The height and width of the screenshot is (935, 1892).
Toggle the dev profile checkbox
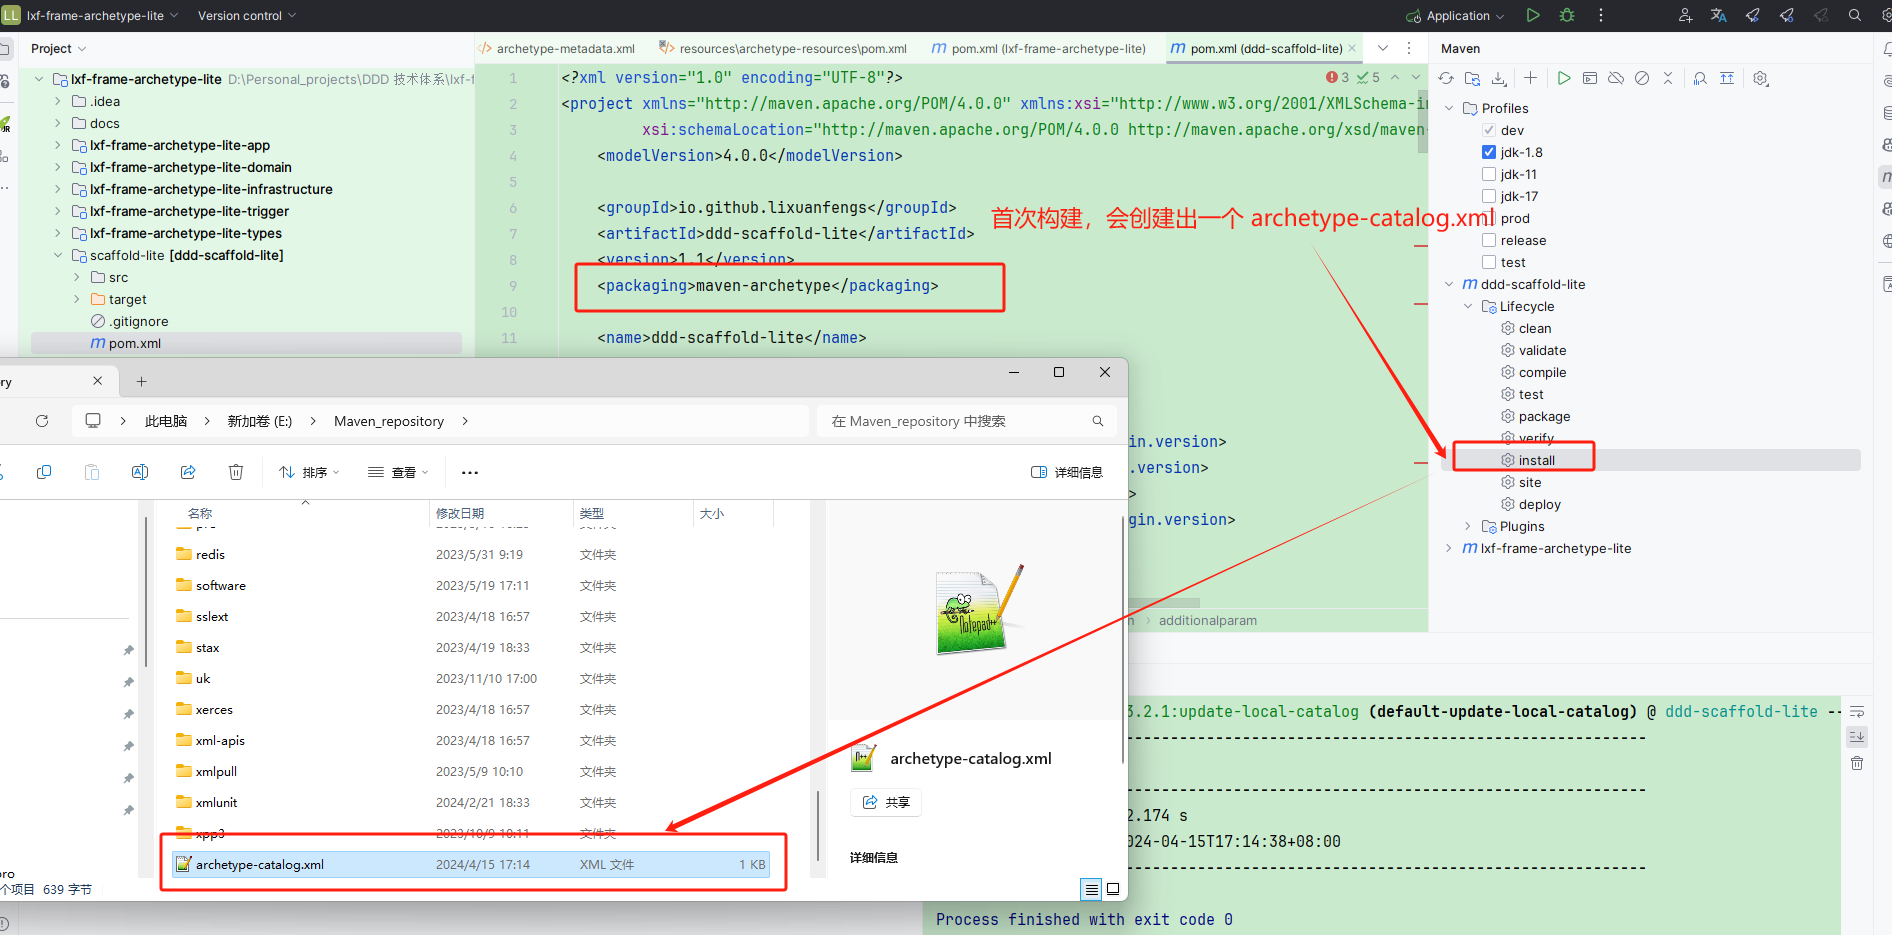click(1489, 130)
